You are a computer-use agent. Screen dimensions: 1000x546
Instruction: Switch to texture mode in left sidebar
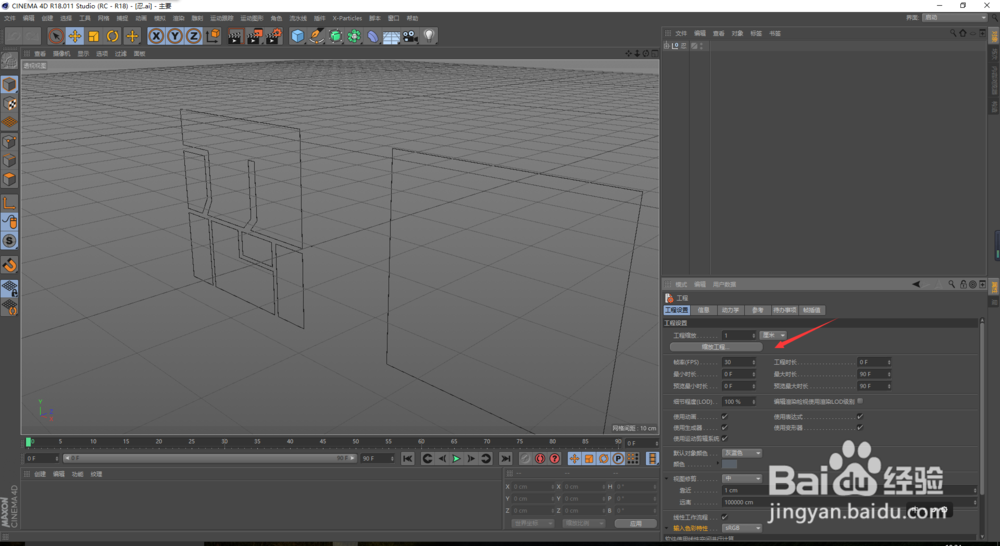(x=10, y=103)
